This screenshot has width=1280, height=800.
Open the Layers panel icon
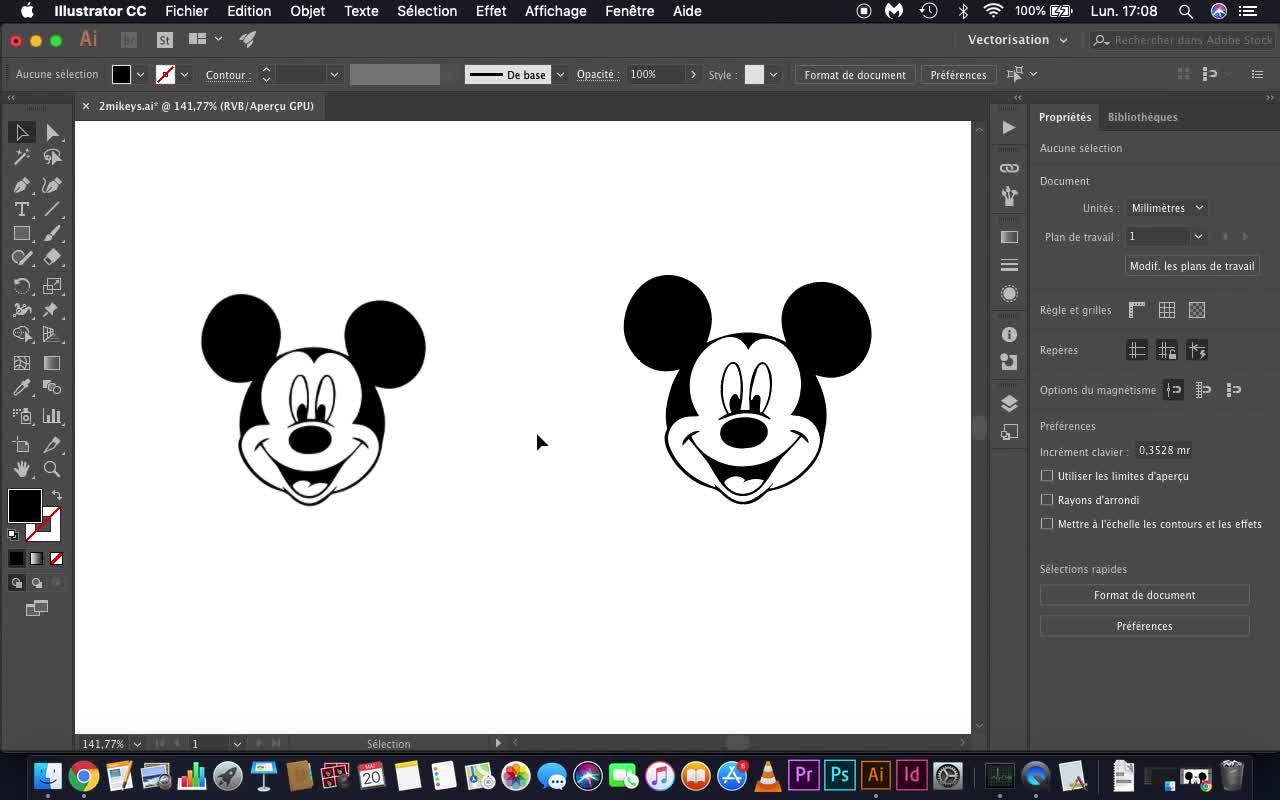[1009, 403]
